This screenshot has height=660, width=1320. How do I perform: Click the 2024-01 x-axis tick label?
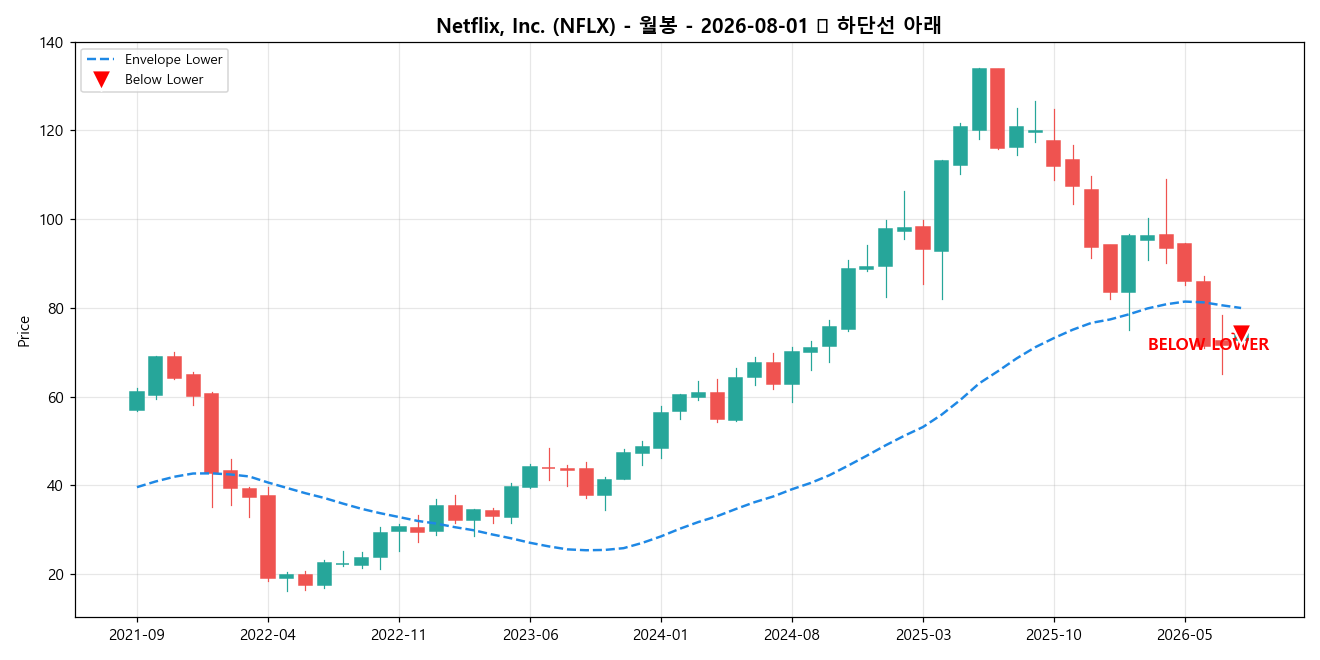pos(661,634)
